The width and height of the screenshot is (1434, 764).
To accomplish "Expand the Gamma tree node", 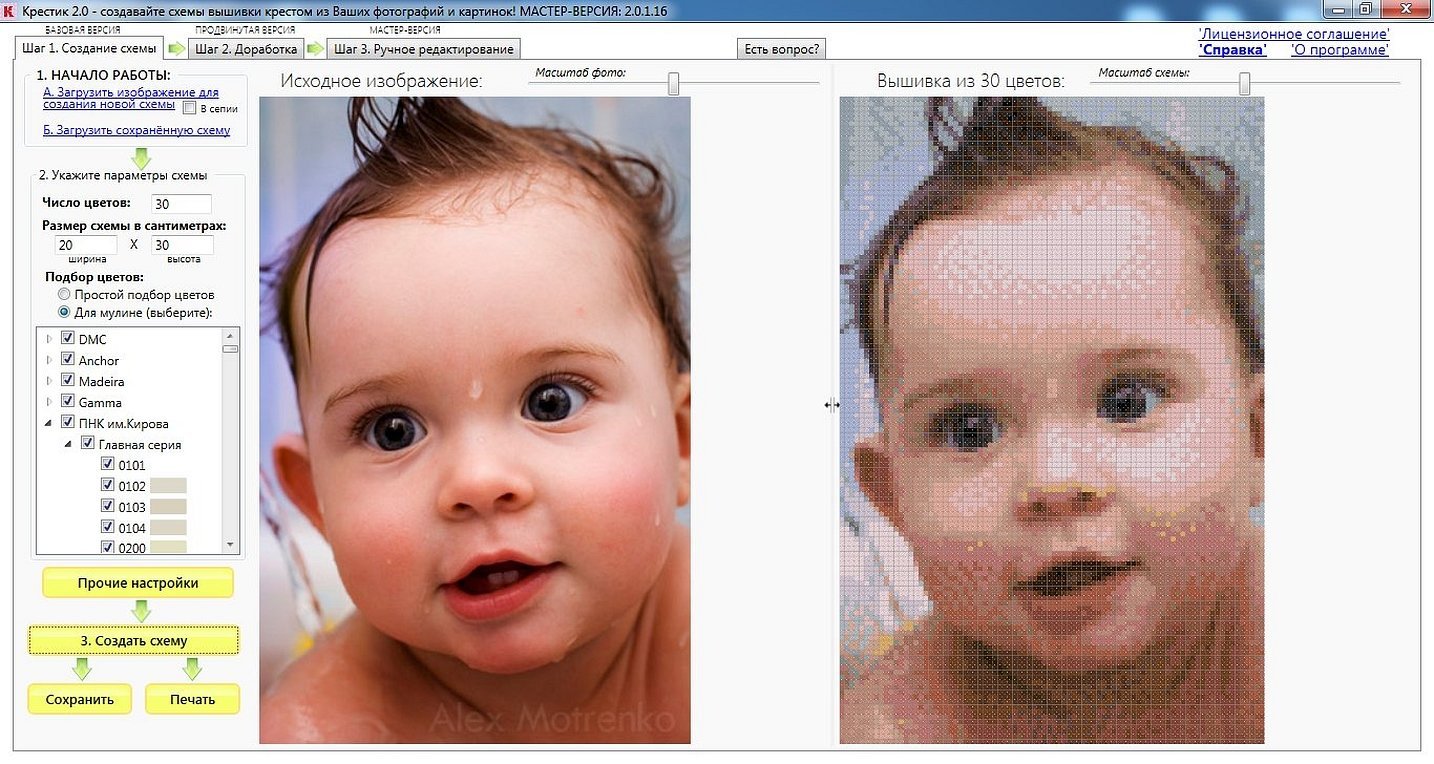I will [48, 402].
